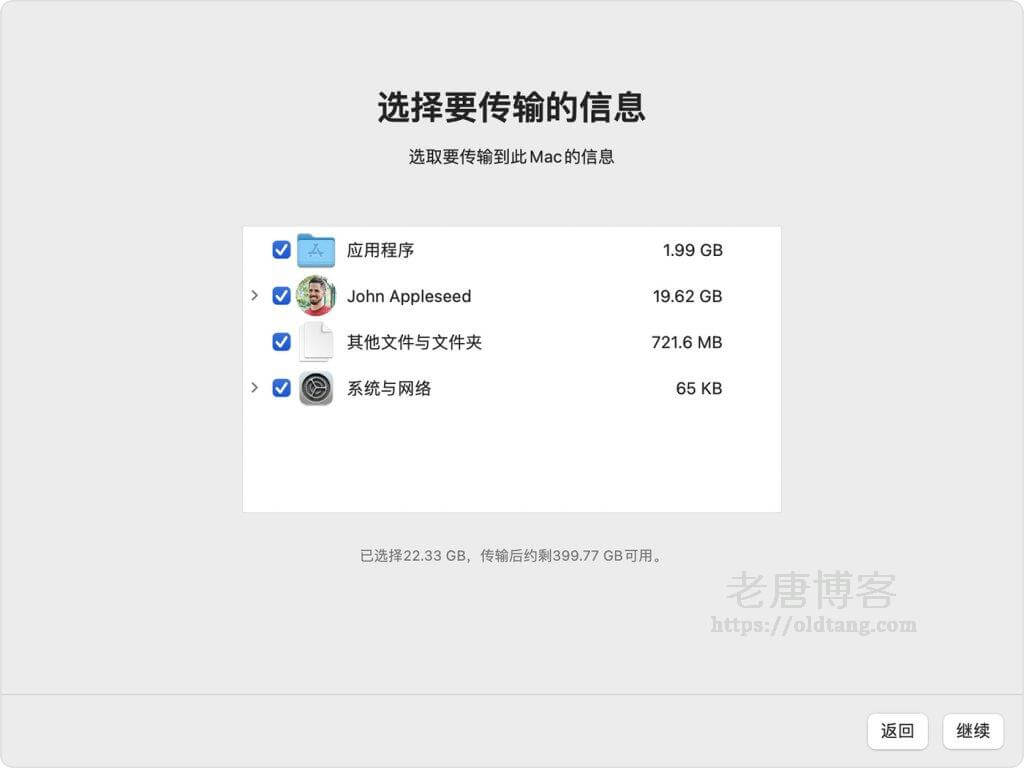Expand the John Appleseed disclosure arrow
Viewport: 1024px width, 768px height.
coord(255,296)
